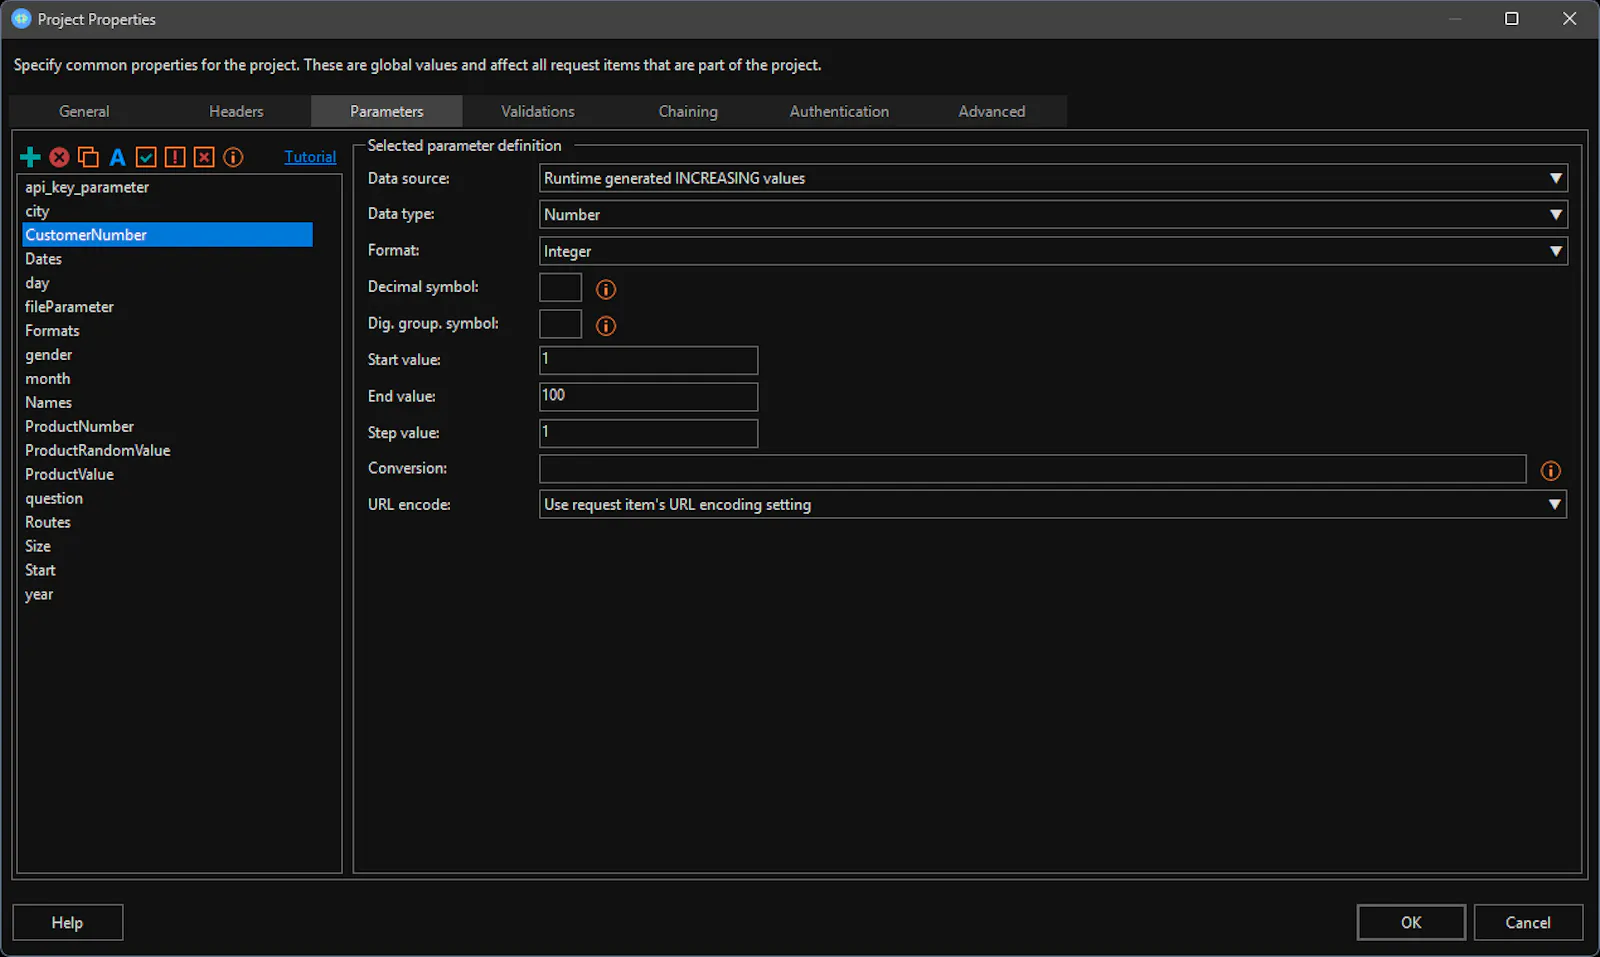The image size is (1600, 957).
Task: Select the ProductNumber parameter
Action: pyautogui.click(x=167, y=427)
